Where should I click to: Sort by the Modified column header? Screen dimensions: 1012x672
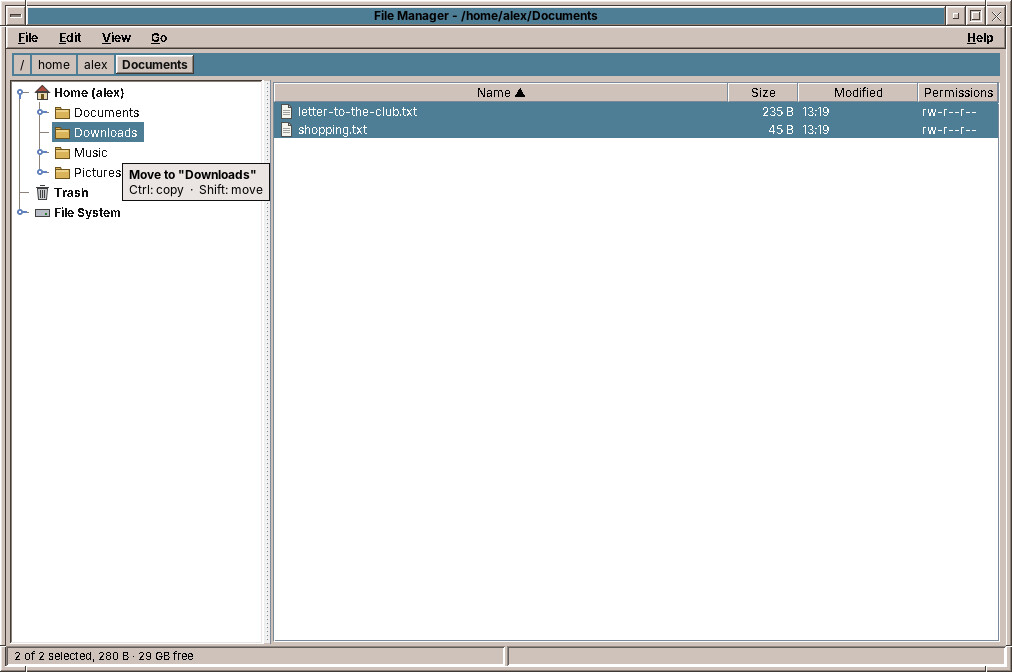tap(858, 92)
